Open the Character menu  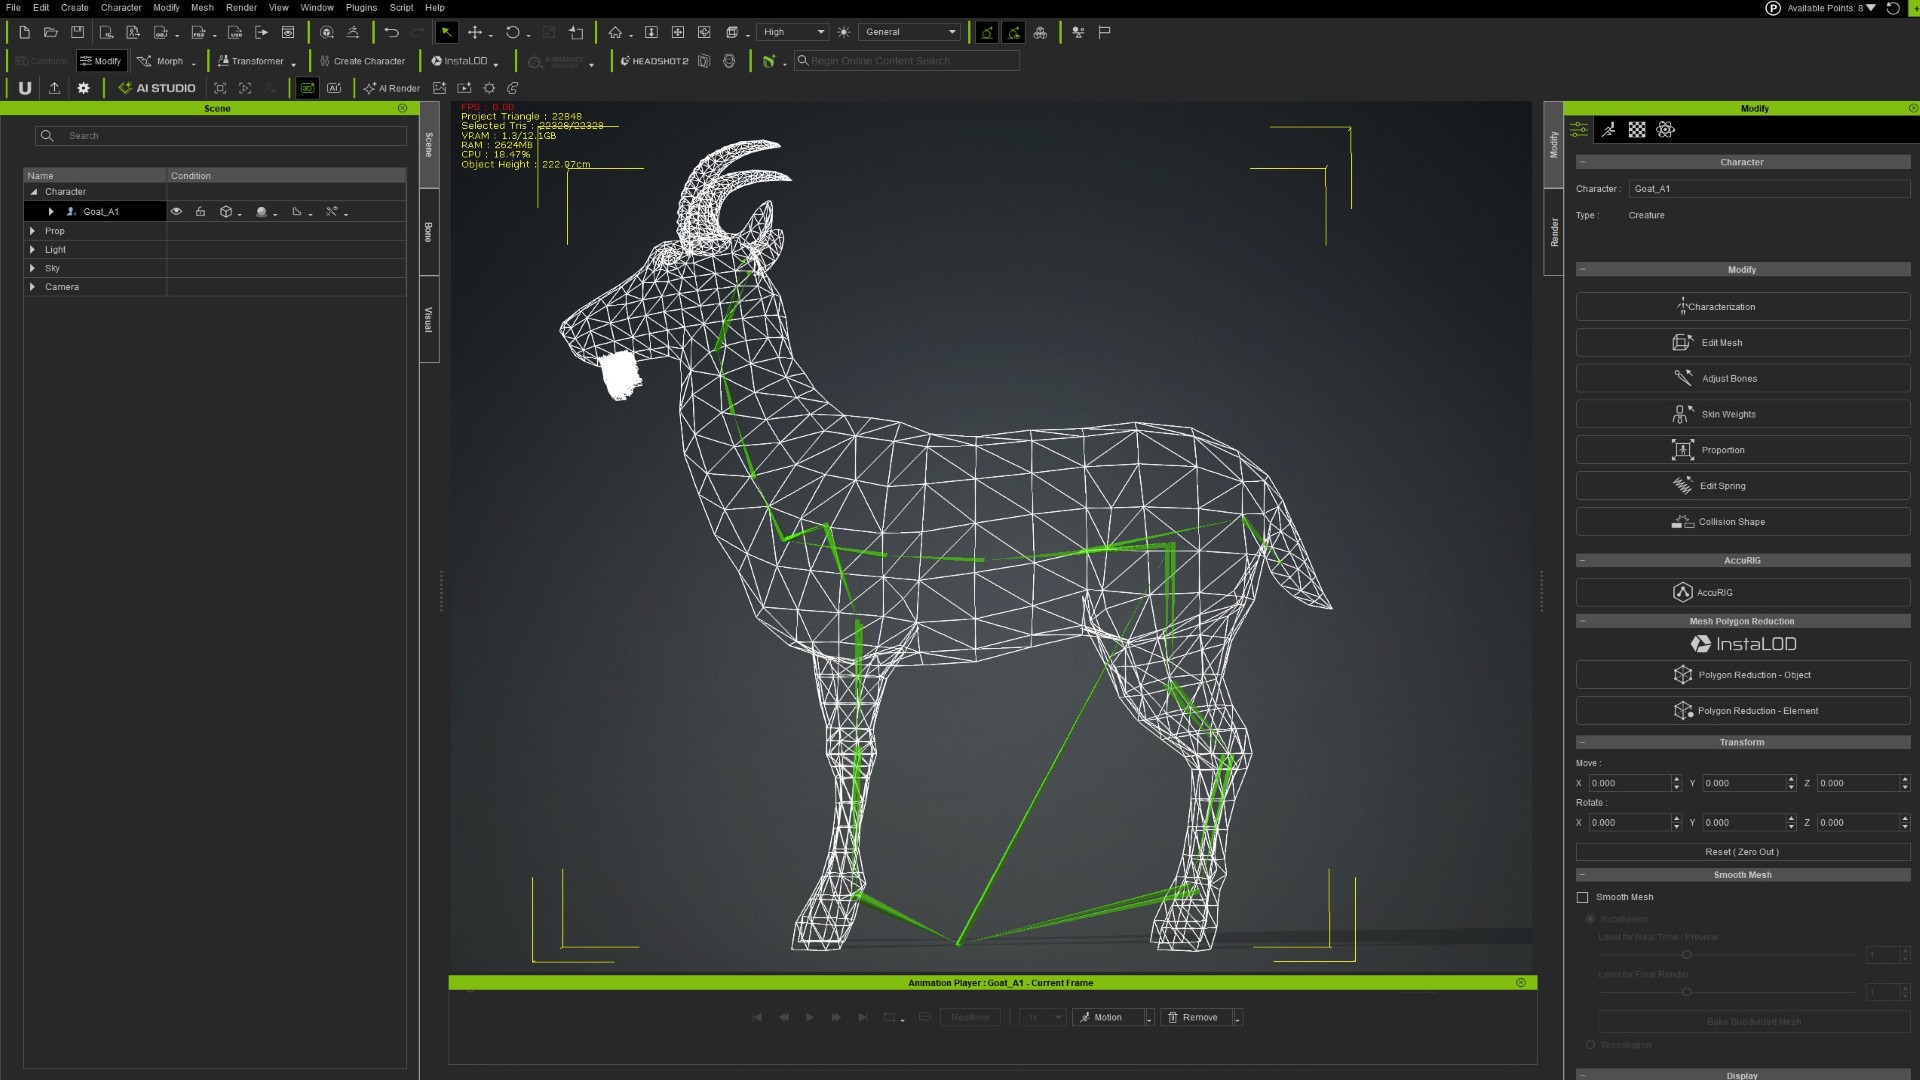pos(121,8)
